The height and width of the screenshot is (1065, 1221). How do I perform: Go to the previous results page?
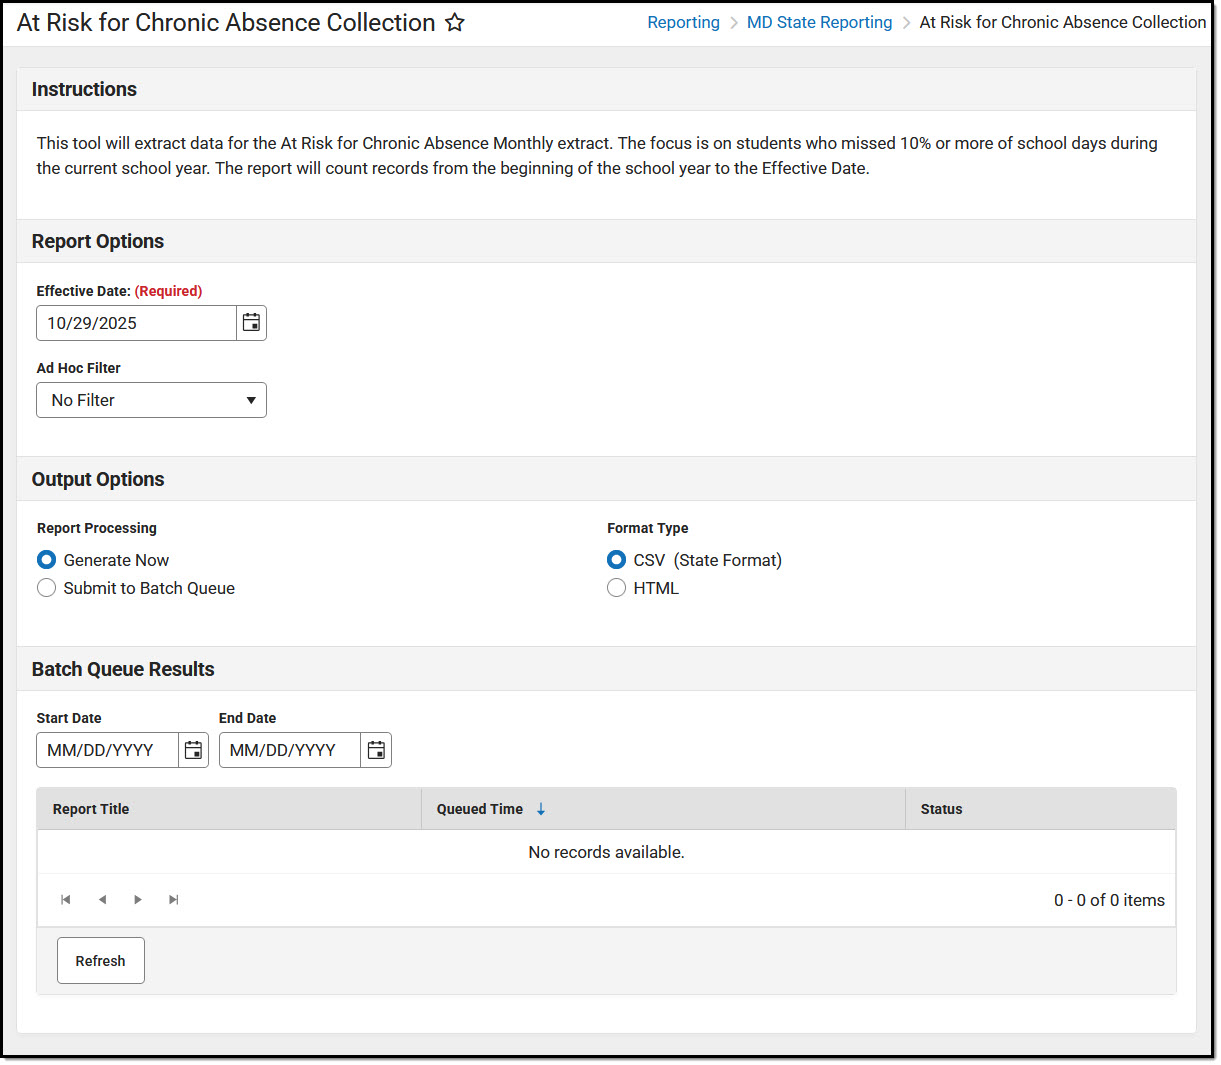tap(102, 899)
